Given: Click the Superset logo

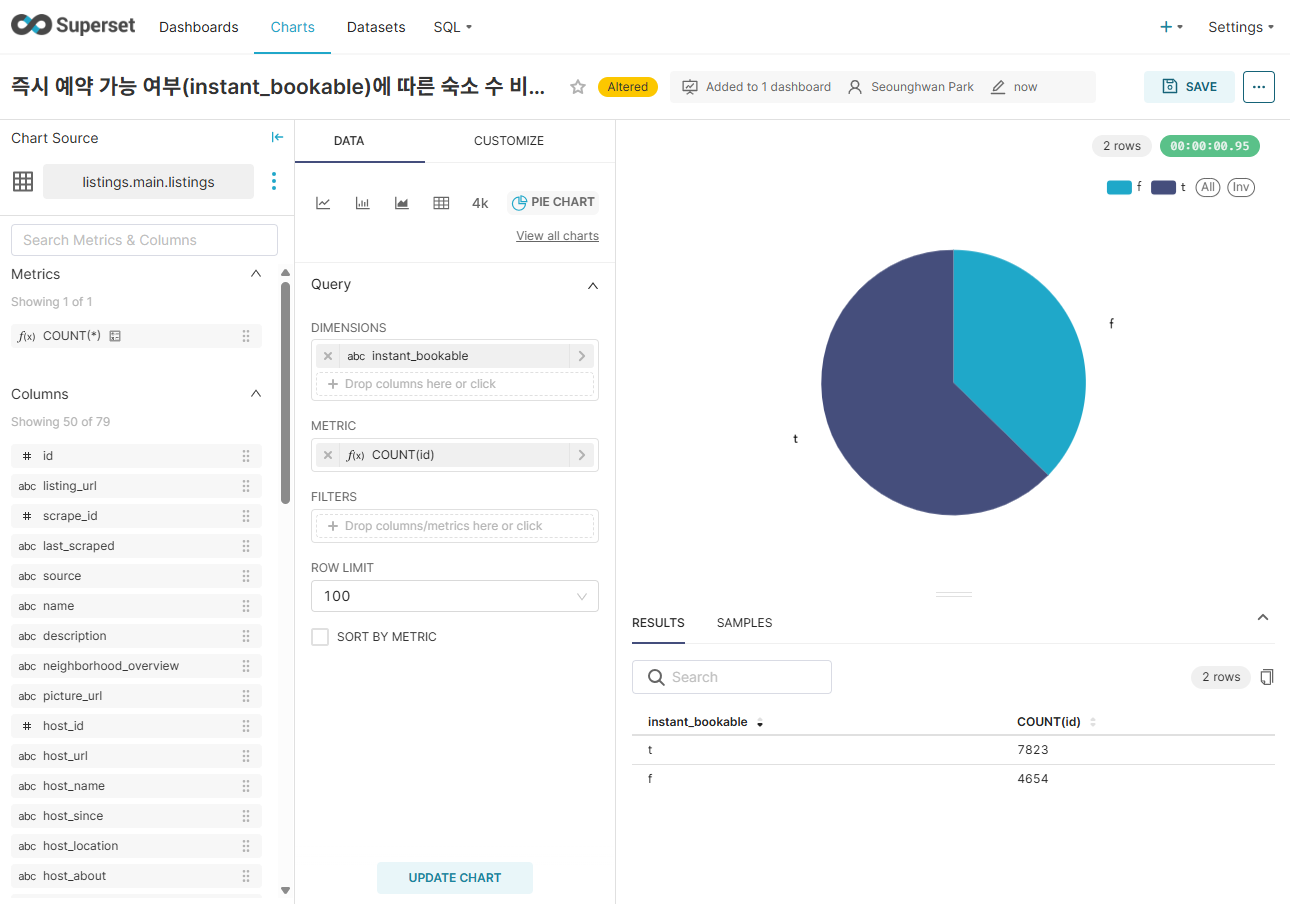Looking at the screenshot, I should coord(73,26).
